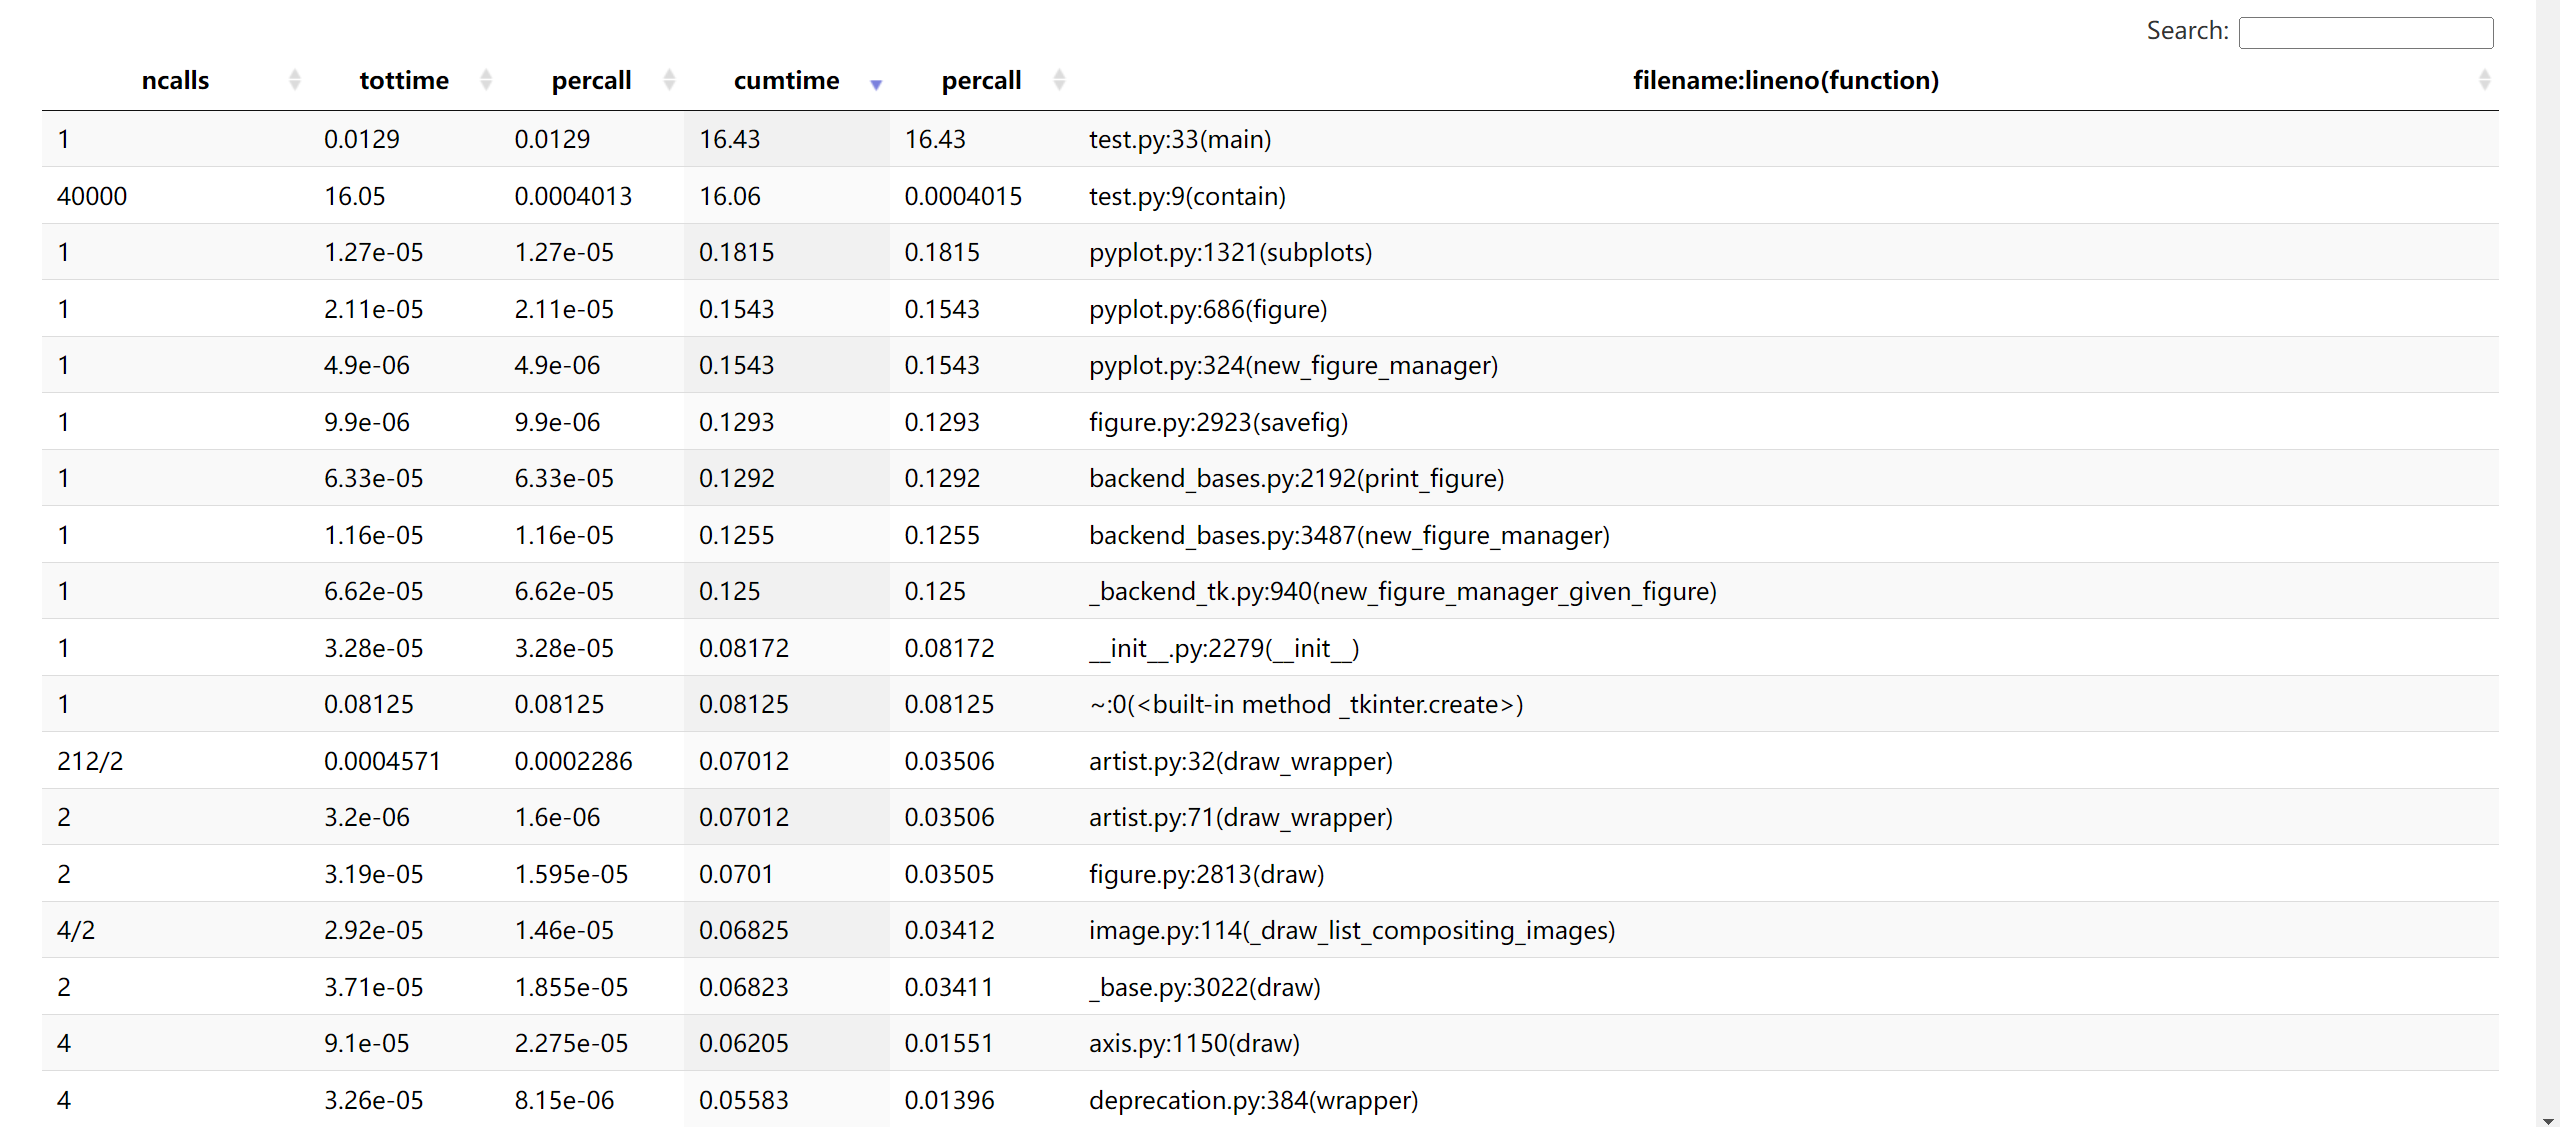The height and width of the screenshot is (1127, 2560).
Task: Click the filename:lineno(function) sort arrows
Action: point(2484,80)
